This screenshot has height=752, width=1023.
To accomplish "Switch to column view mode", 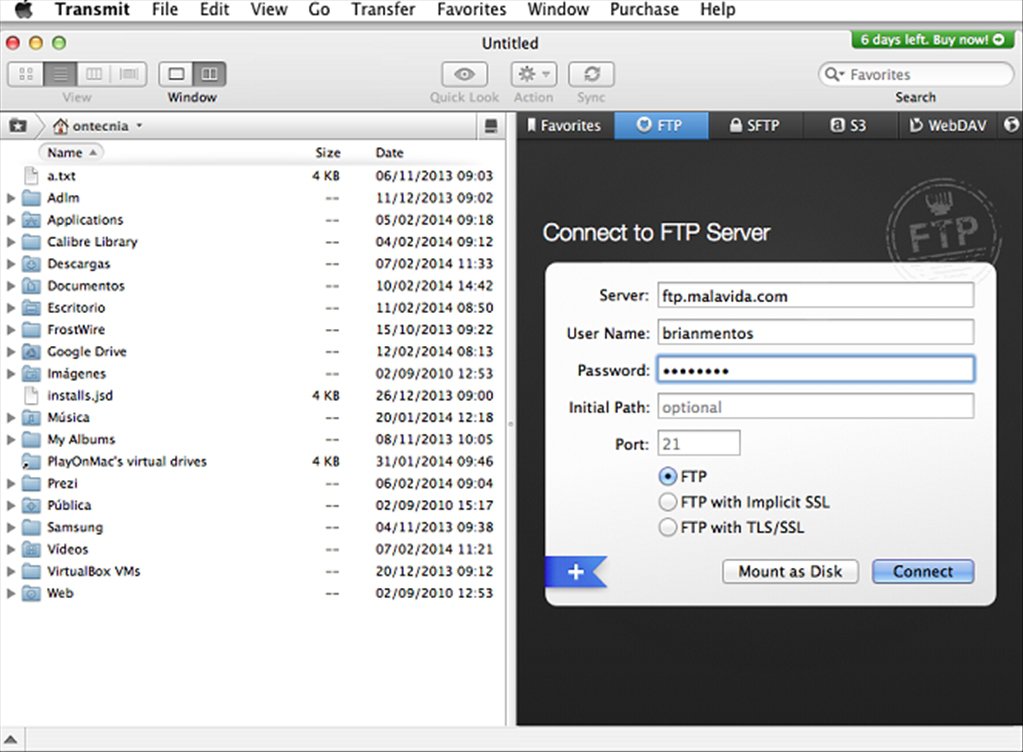I will (94, 74).
